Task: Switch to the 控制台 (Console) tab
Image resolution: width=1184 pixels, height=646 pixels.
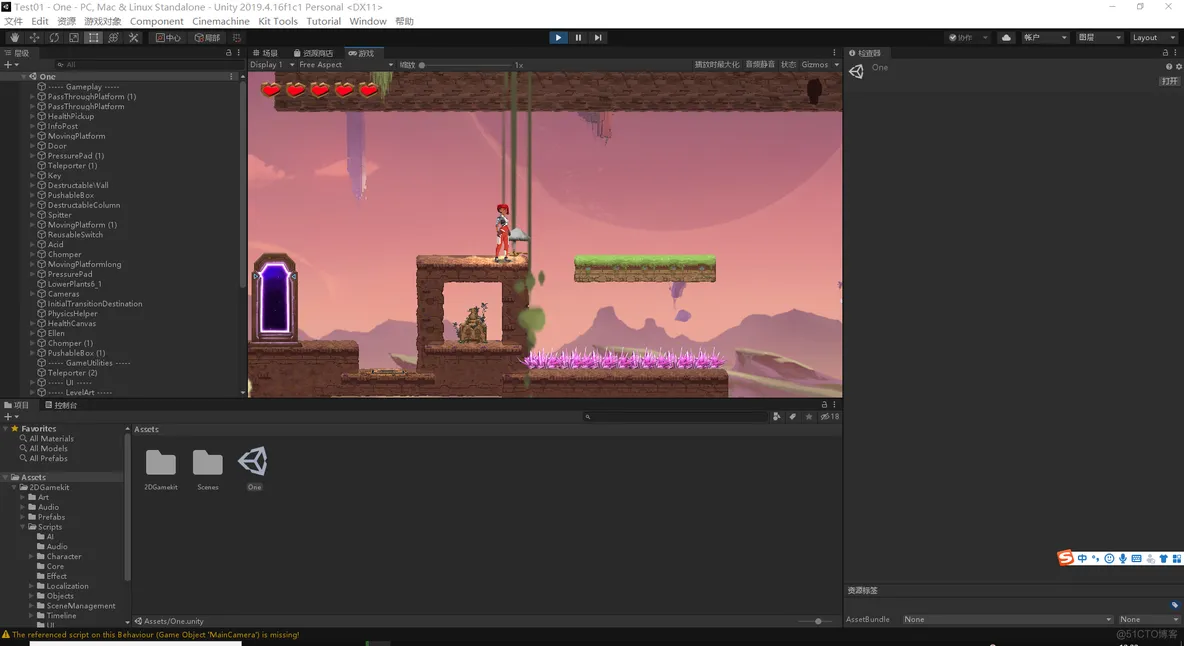Action: coord(60,405)
